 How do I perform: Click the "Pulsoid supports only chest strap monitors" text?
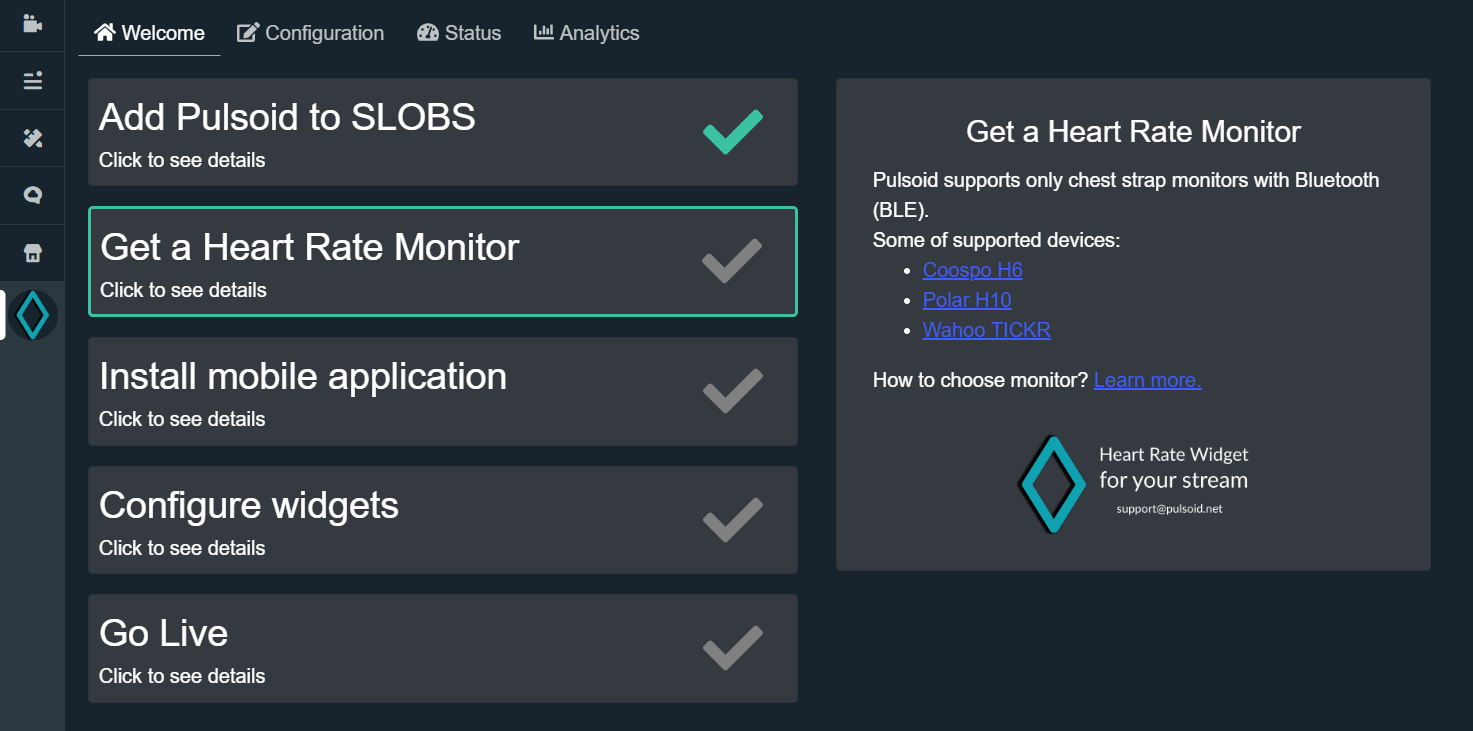coord(1126,195)
